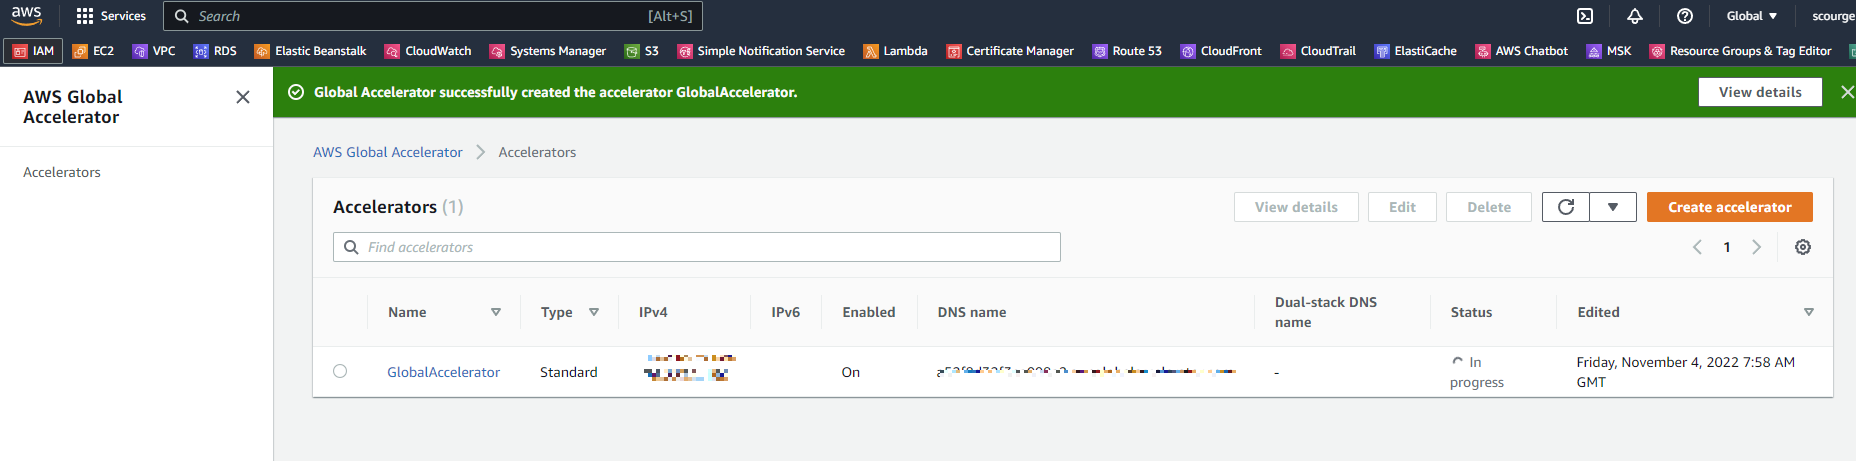Screen dimensions: 1856x461
Task: Open S3 bookmark
Action: tap(642, 51)
